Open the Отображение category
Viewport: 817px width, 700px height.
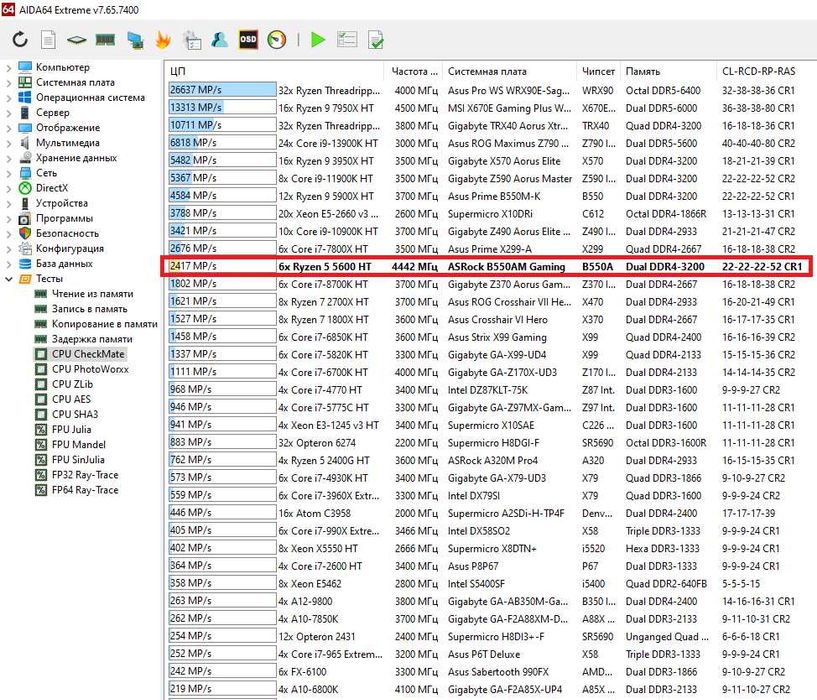[x=68, y=128]
